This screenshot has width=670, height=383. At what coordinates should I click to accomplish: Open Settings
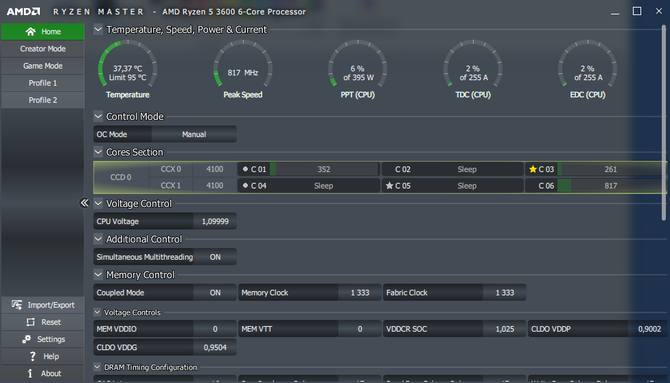coord(43,339)
